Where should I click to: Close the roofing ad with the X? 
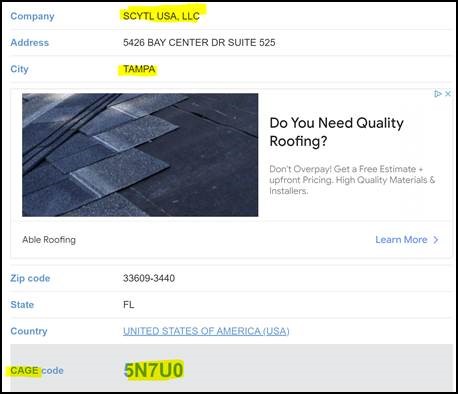[448, 94]
